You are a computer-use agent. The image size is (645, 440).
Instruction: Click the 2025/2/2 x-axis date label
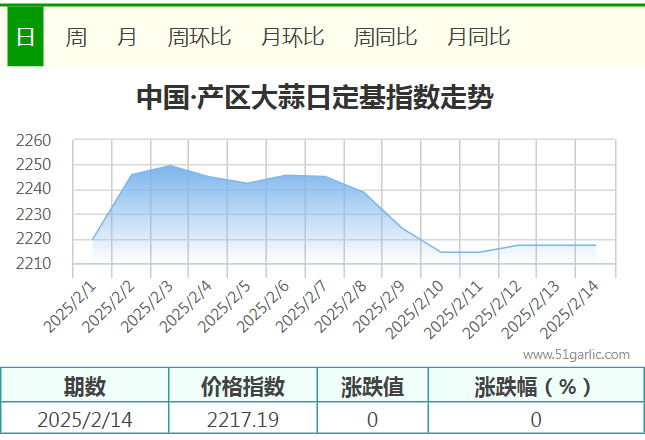pos(109,307)
